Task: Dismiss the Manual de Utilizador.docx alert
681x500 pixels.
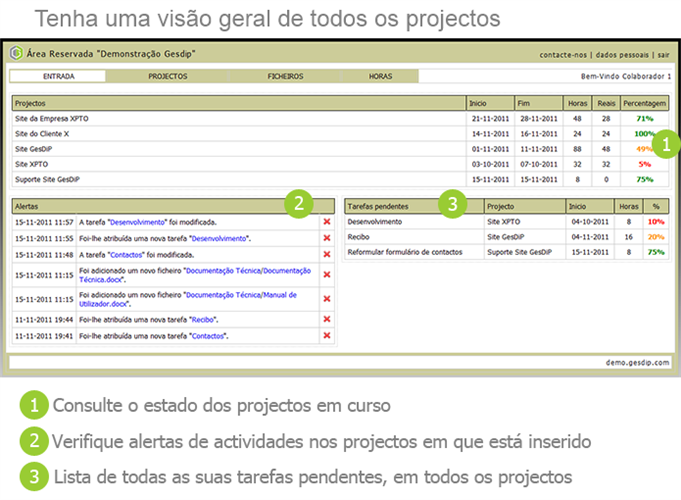Action: tap(327, 299)
